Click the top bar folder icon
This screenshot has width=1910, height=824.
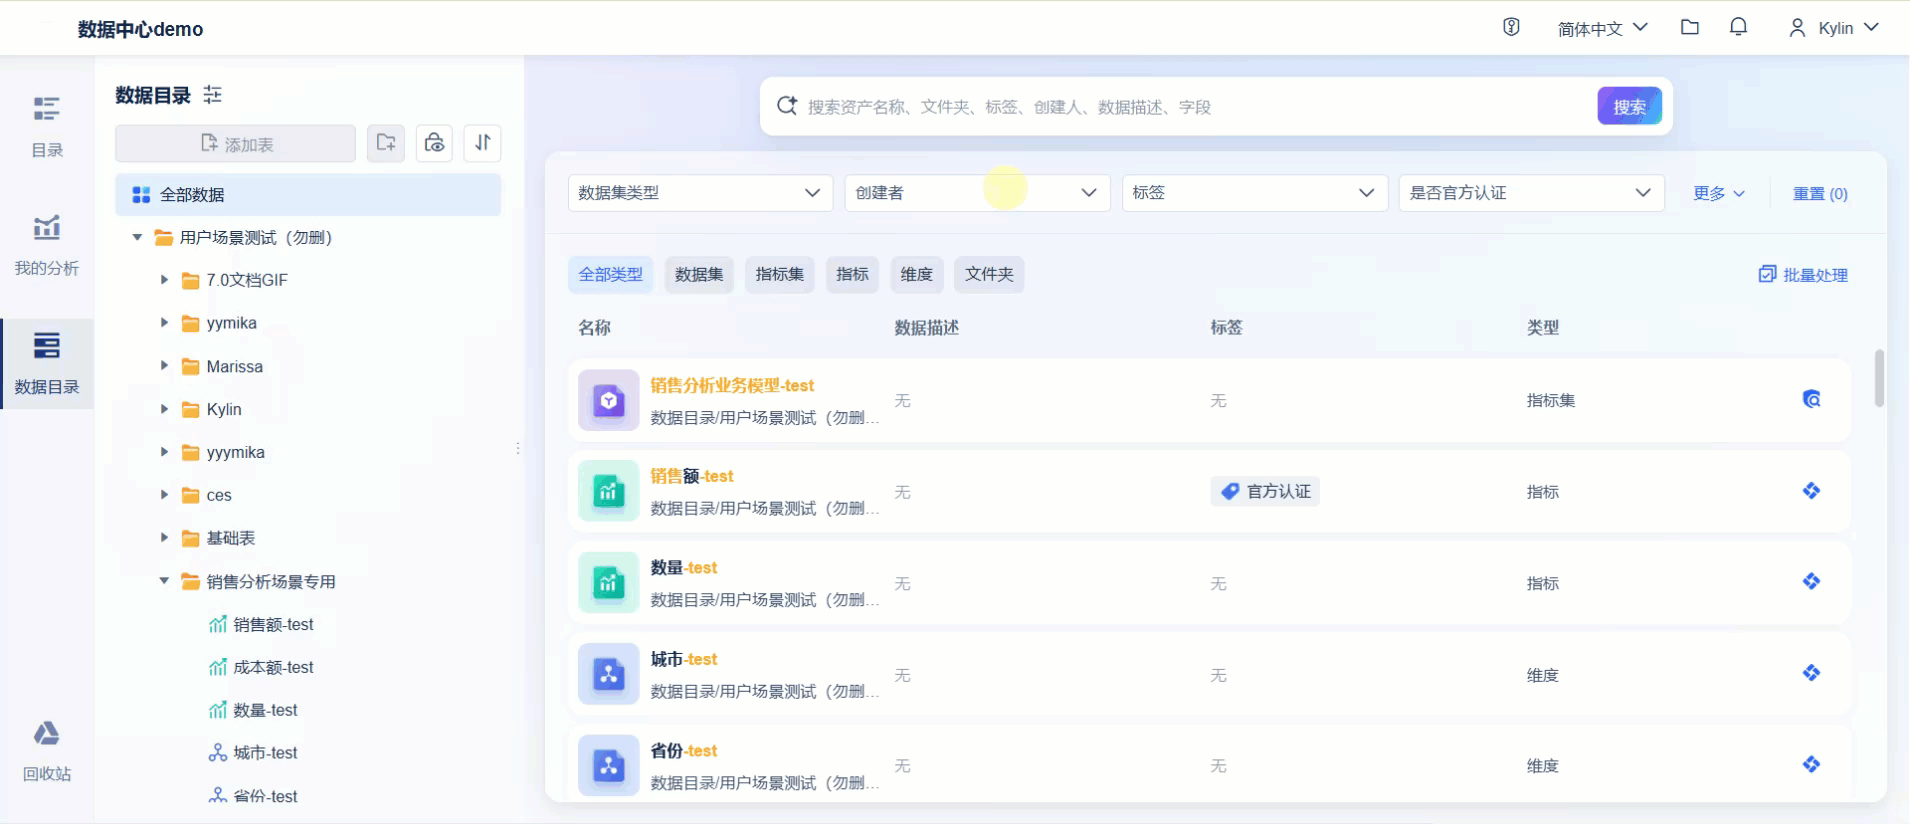[1690, 28]
